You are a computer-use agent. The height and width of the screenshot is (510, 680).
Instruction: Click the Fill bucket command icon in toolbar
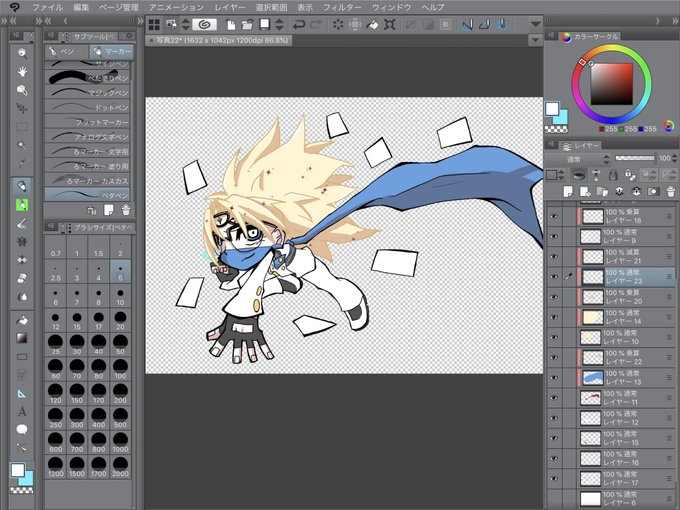[372, 25]
